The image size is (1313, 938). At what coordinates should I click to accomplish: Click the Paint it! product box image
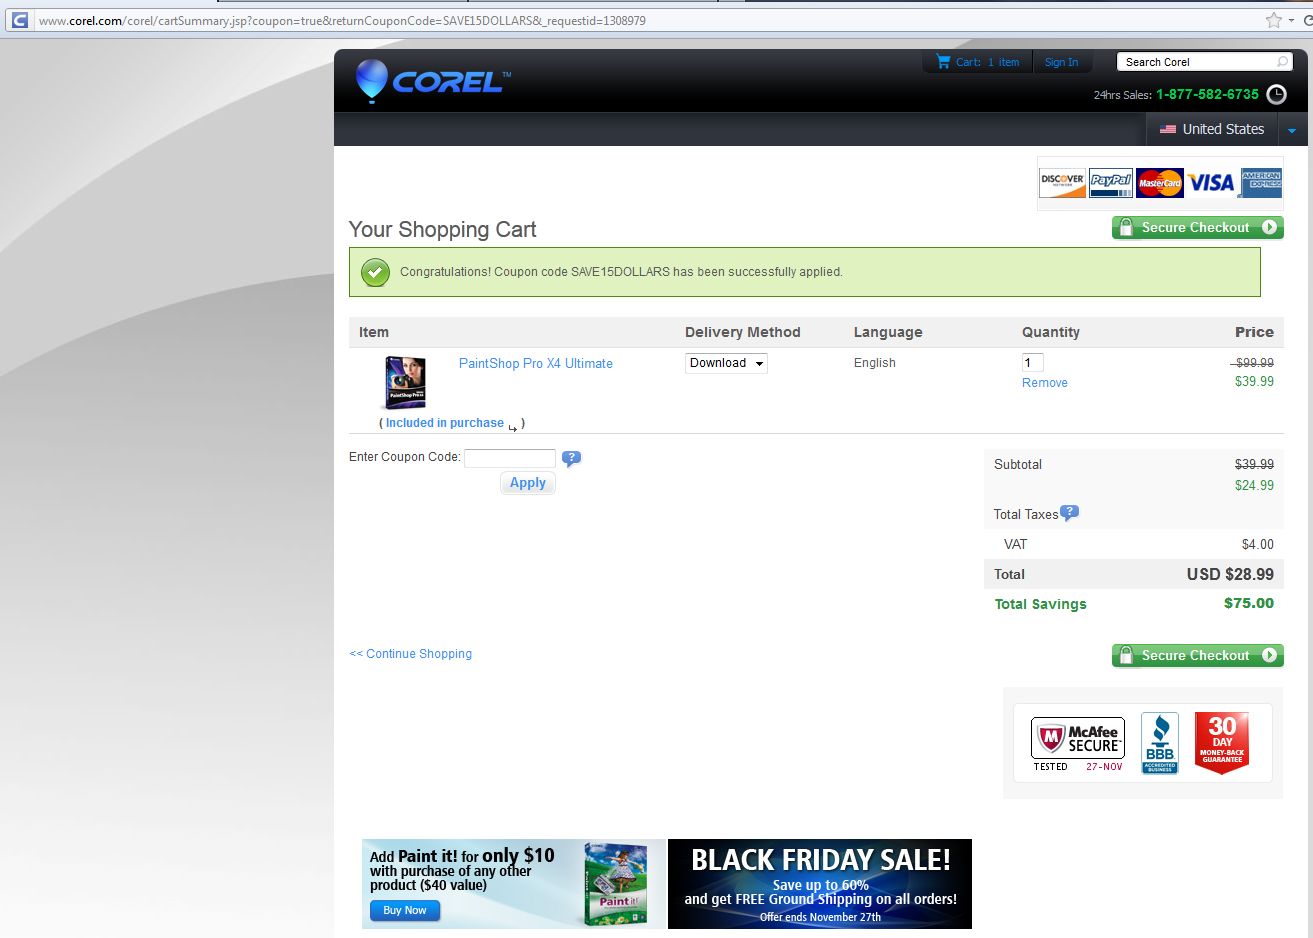[616, 886]
